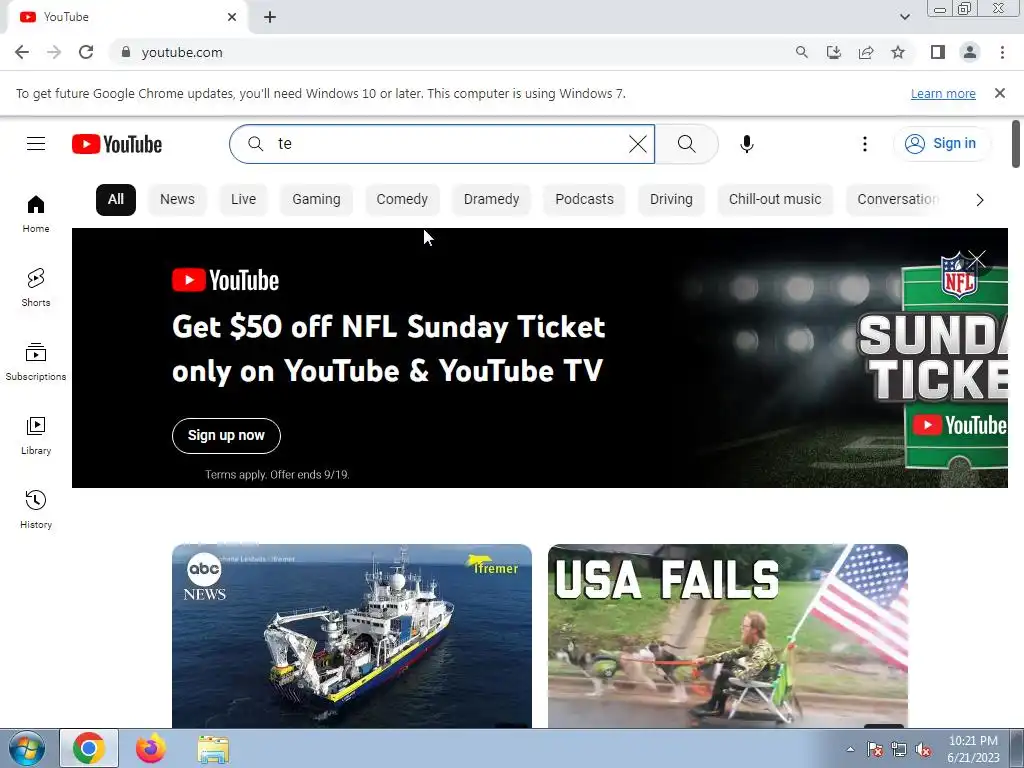Go to Home in the sidebar

point(36,214)
